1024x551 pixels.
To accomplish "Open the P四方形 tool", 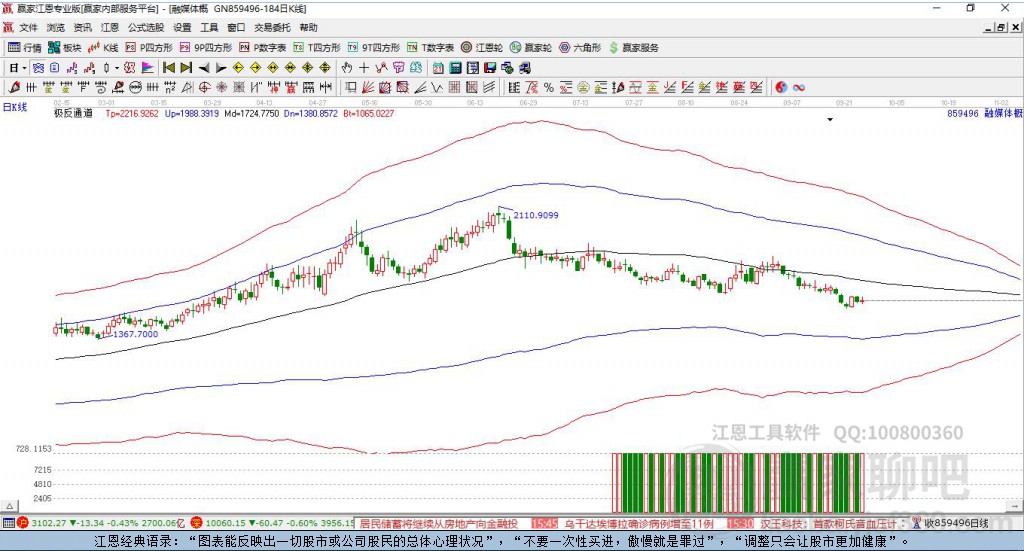I will coord(149,48).
